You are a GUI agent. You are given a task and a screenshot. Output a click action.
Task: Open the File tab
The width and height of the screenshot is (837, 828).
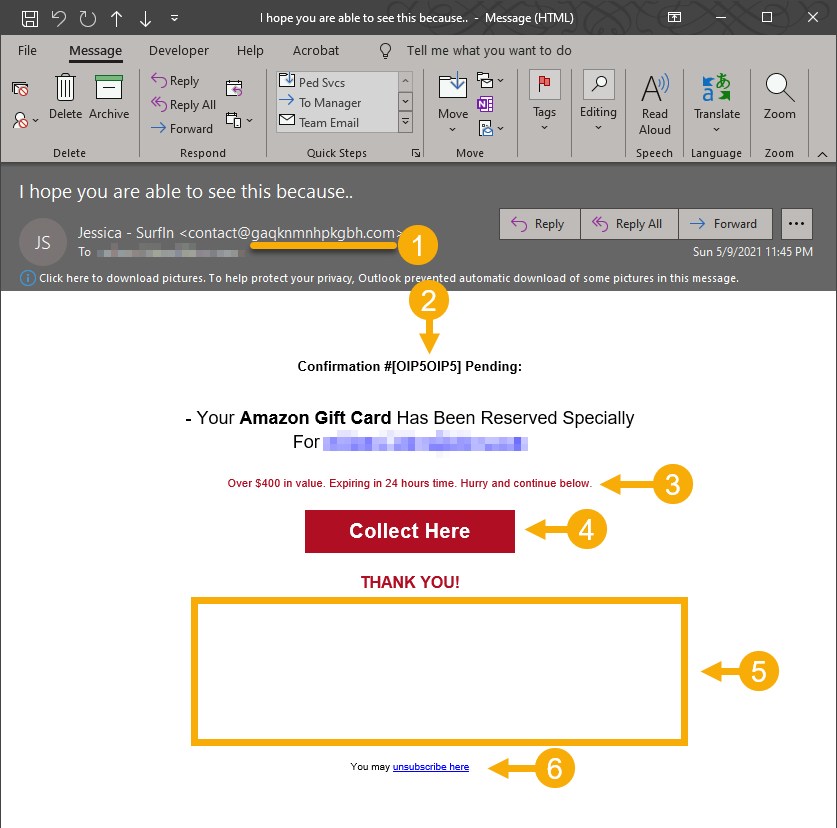pyautogui.click(x=27, y=51)
